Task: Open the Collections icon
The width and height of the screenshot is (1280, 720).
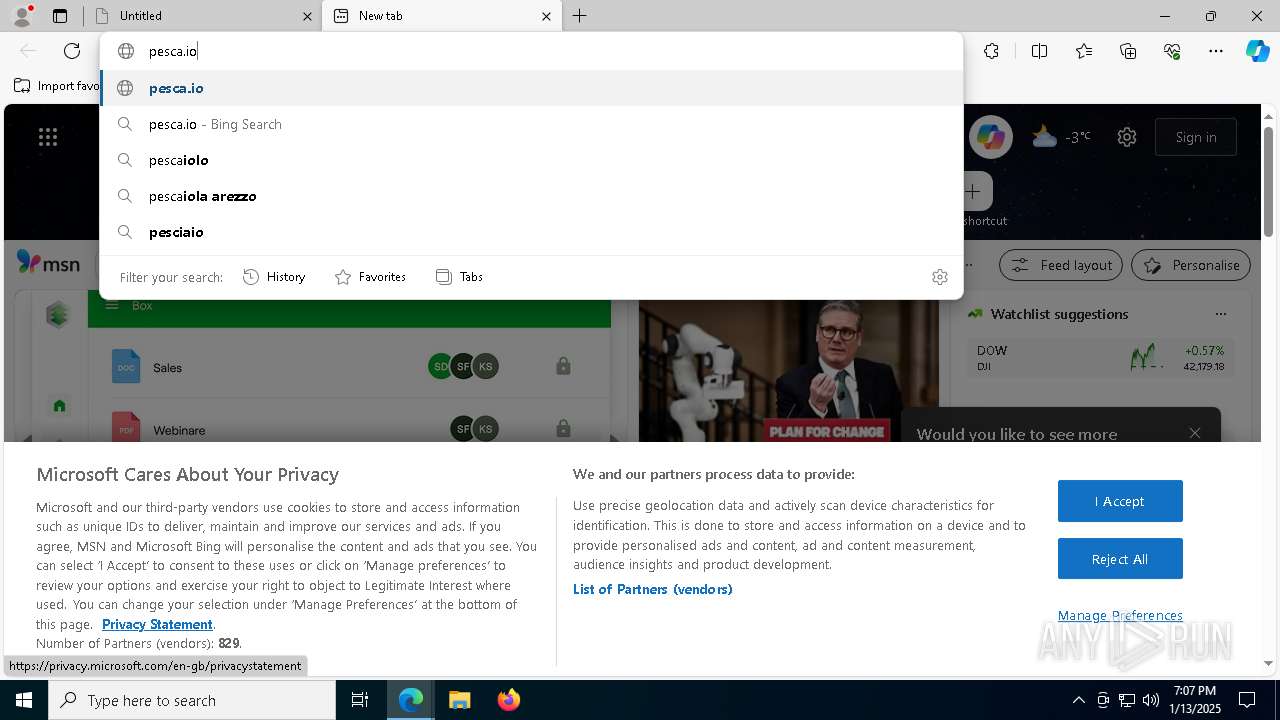Action: pos(1128,51)
